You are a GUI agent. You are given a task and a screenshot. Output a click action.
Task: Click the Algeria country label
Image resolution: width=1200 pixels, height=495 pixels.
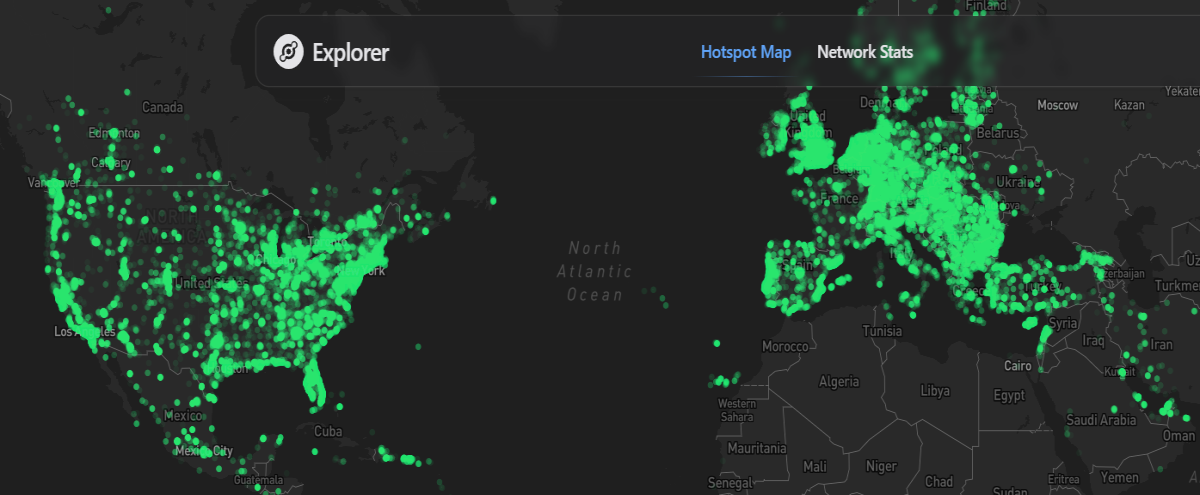click(839, 382)
